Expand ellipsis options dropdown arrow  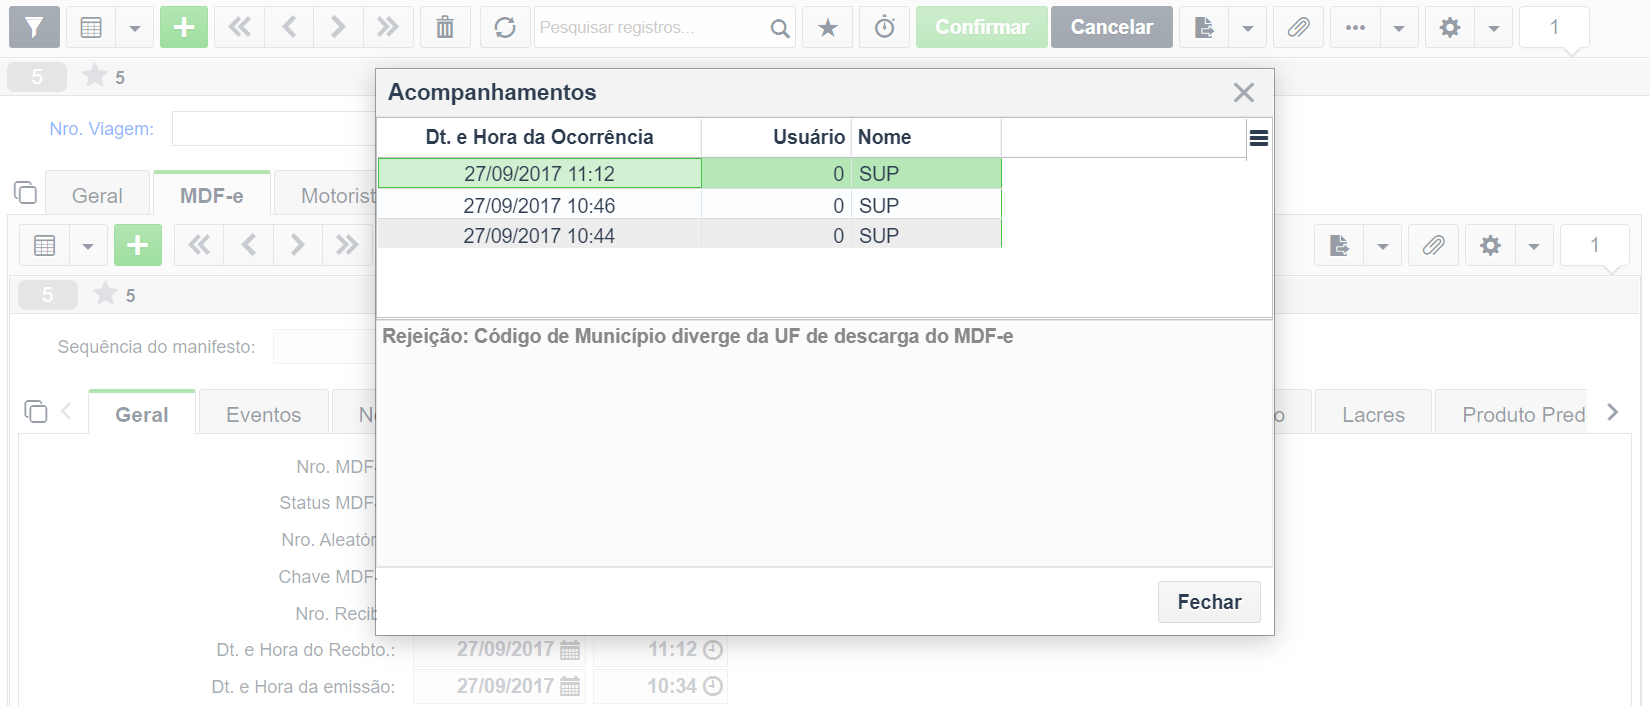(1399, 27)
